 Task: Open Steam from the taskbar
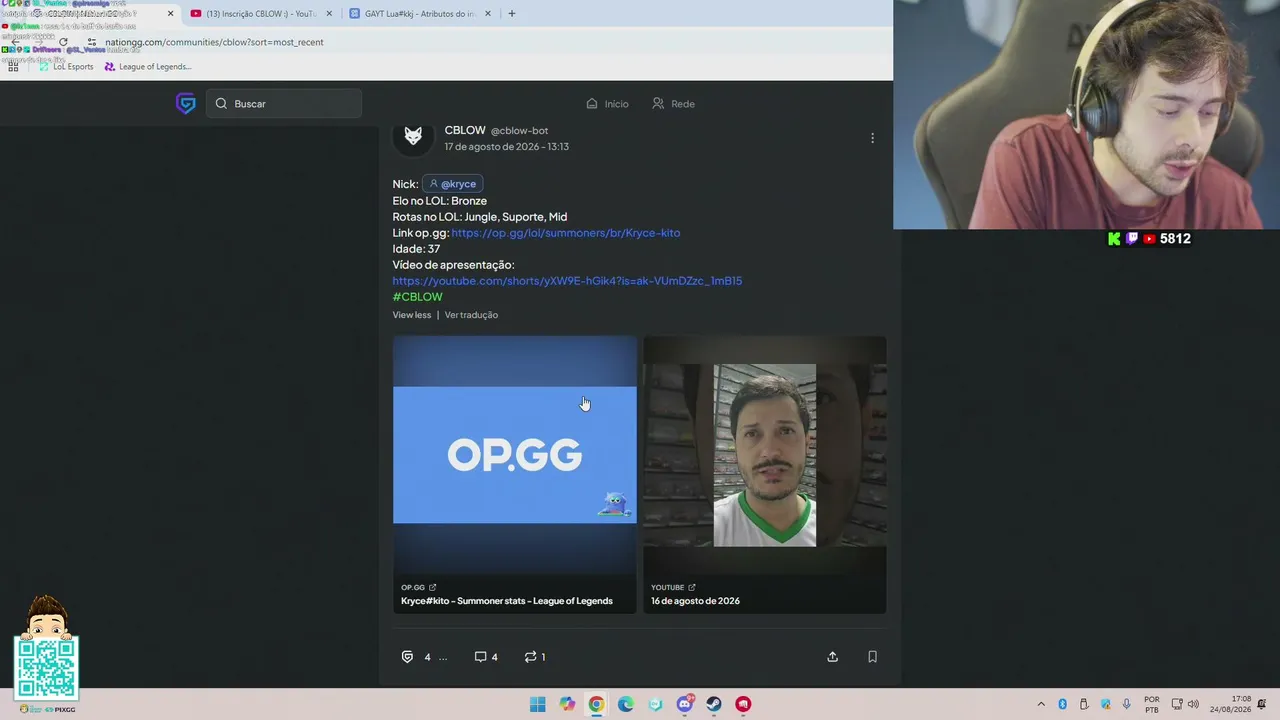714,704
